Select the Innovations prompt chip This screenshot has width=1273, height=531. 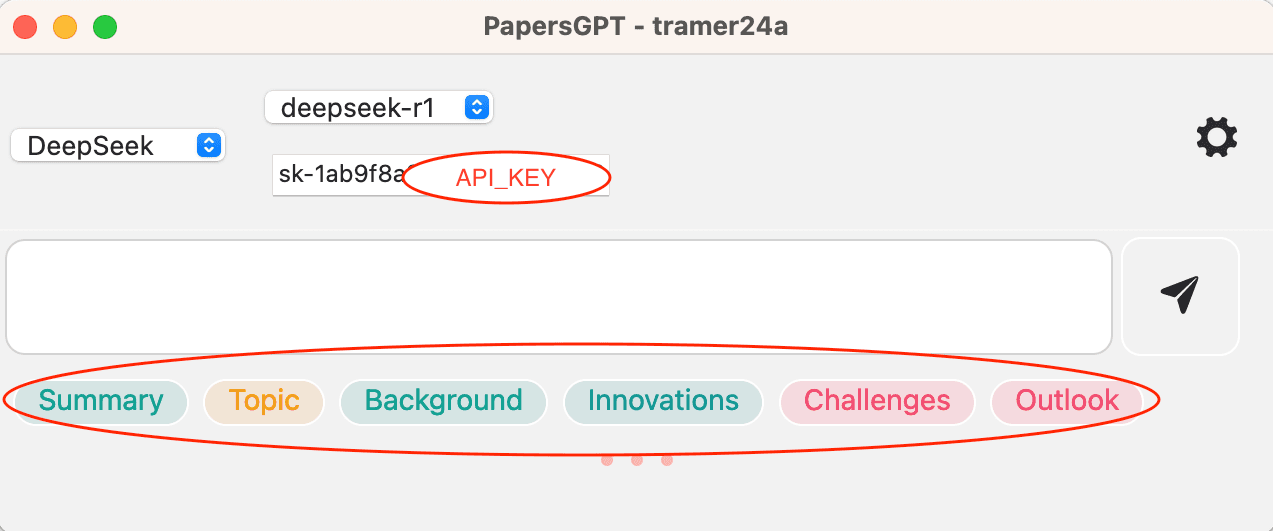point(663,401)
